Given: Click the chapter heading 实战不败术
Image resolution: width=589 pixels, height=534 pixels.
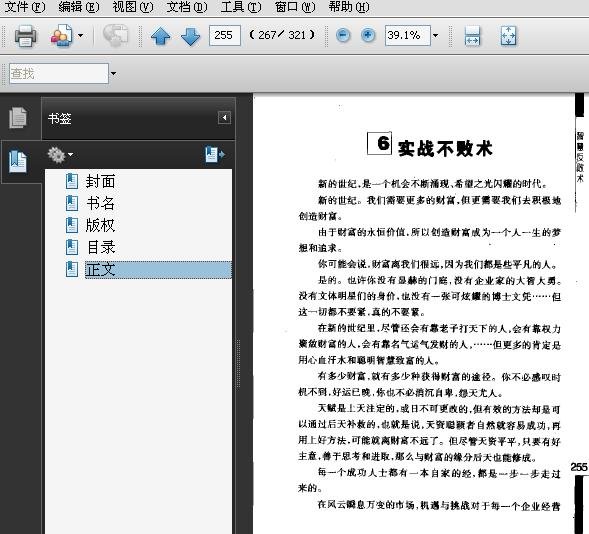Looking at the screenshot, I should pyautogui.click(x=445, y=148).
